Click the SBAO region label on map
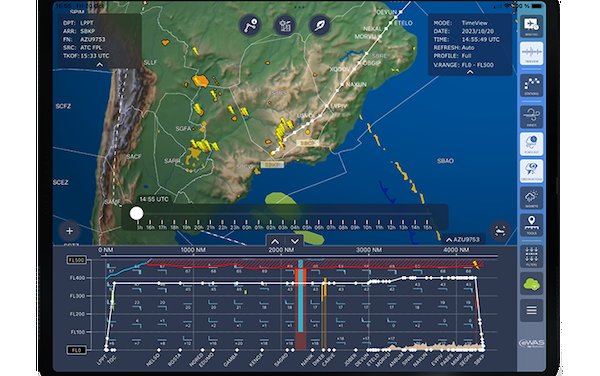Viewport: 600px width, 376px height. (x=445, y=161)
